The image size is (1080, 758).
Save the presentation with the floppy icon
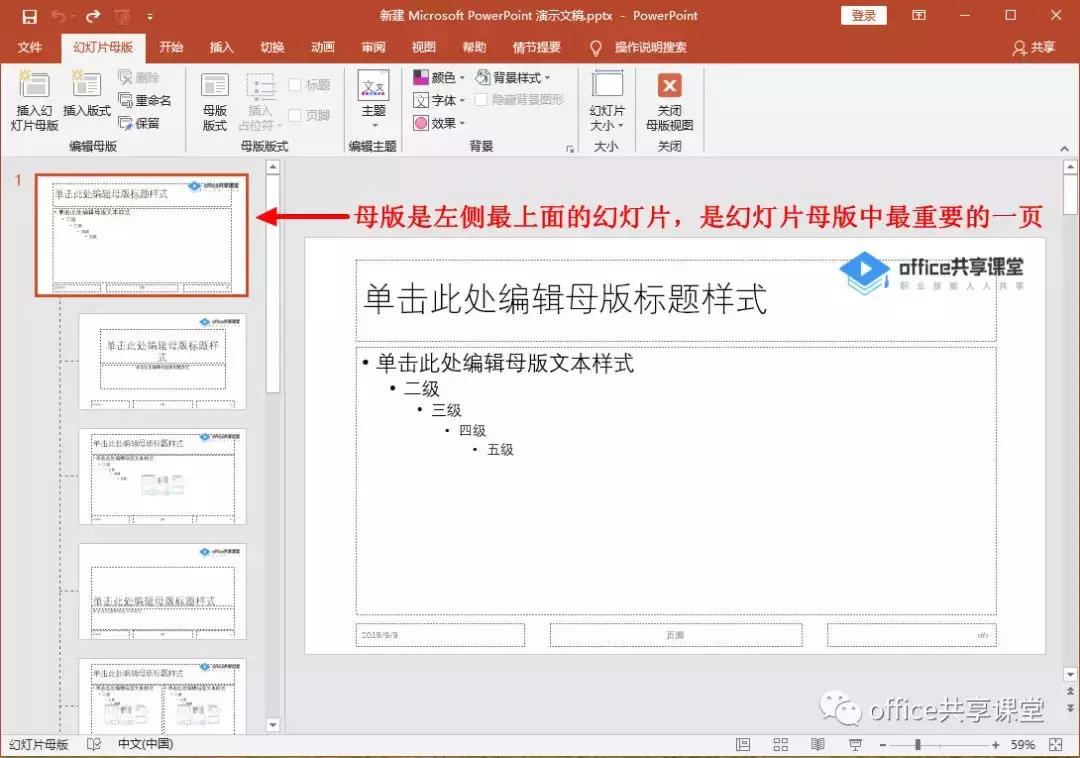(x=29, y=16)
